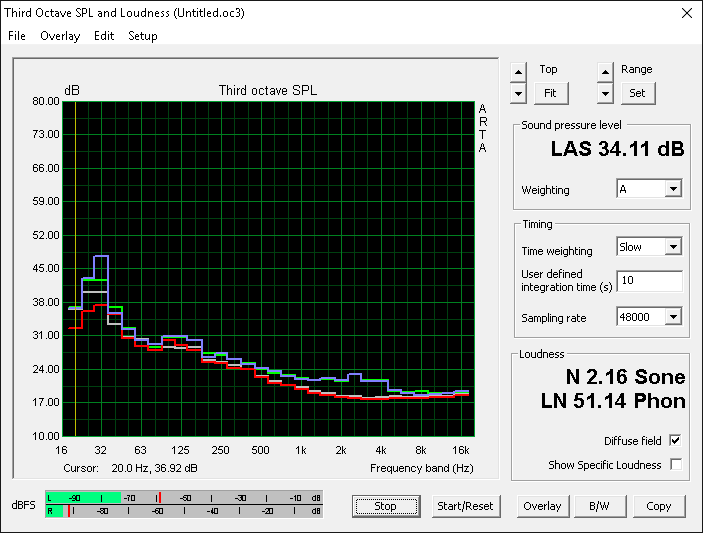Click the N 2.16 Sone loudness value
Viewport: 703px width, 533px height.
625,377
